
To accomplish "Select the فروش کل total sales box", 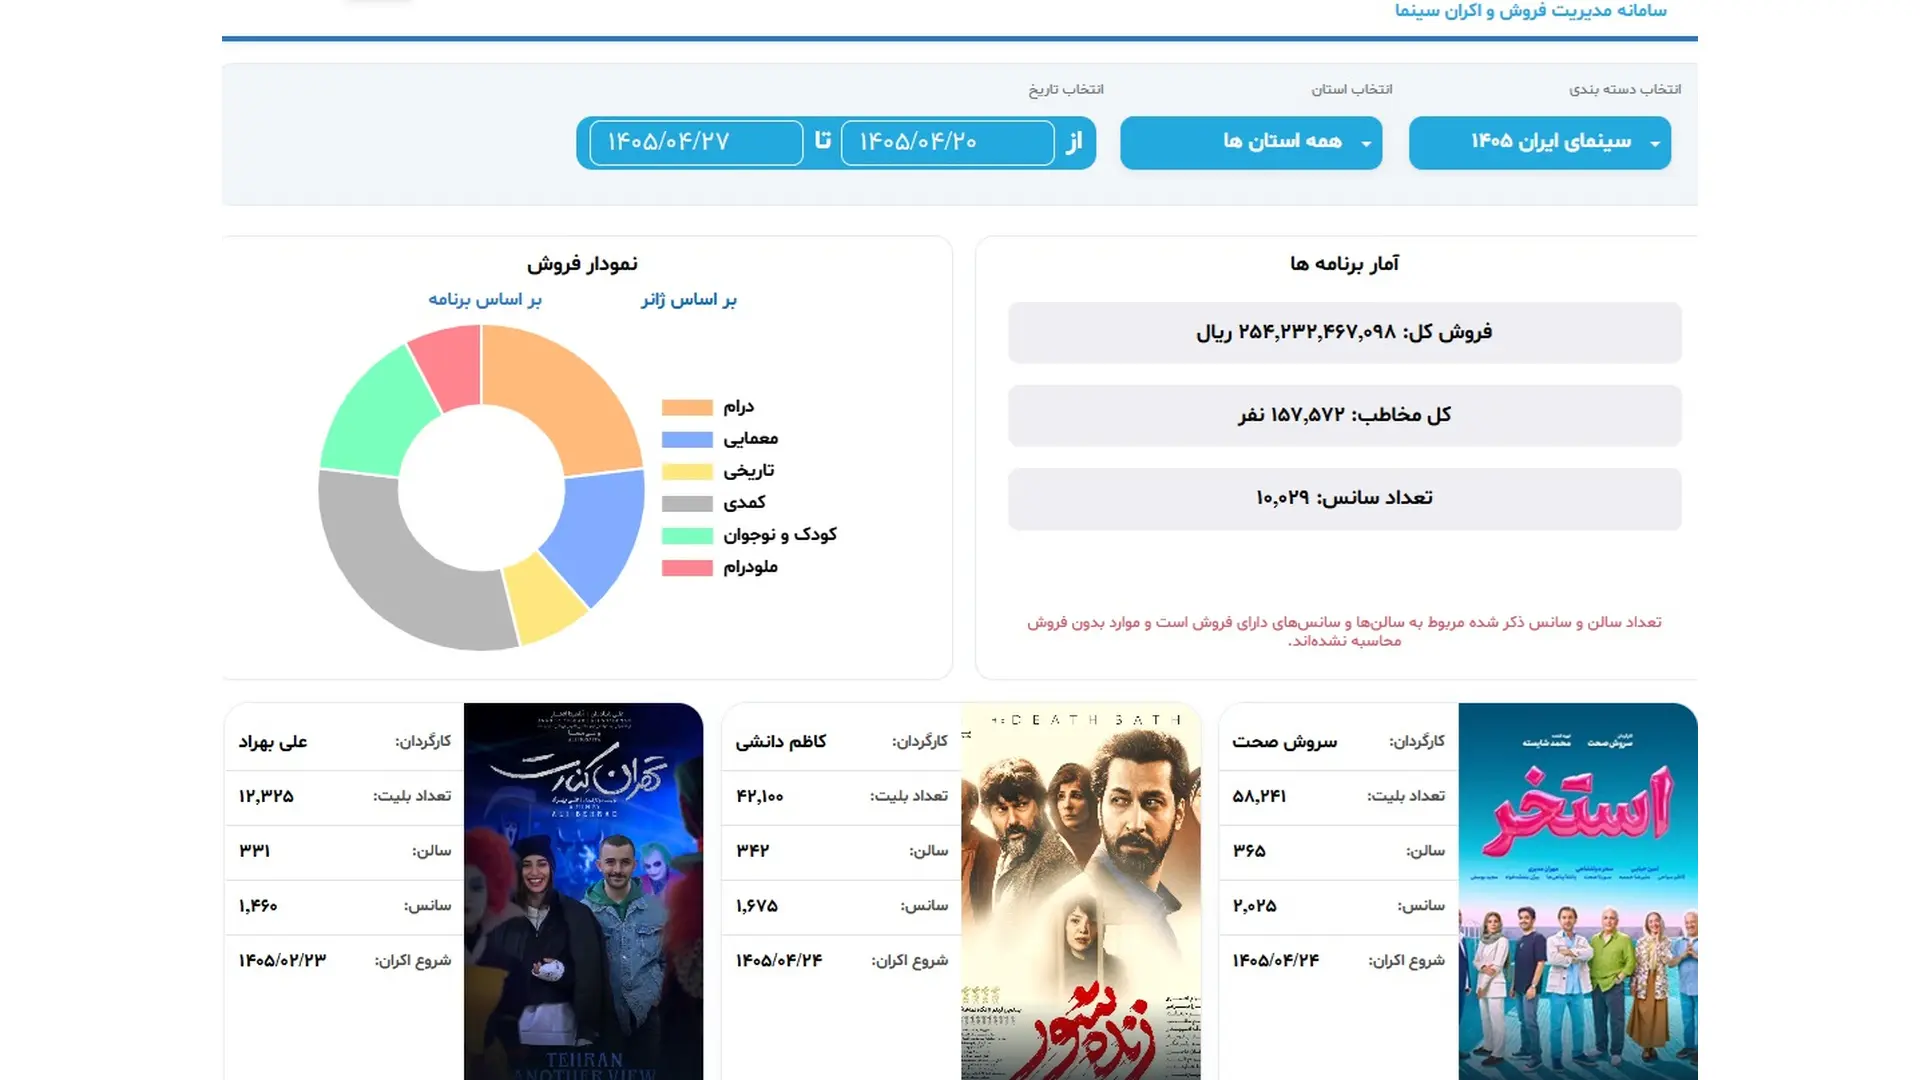I will tap(1344, 332).
